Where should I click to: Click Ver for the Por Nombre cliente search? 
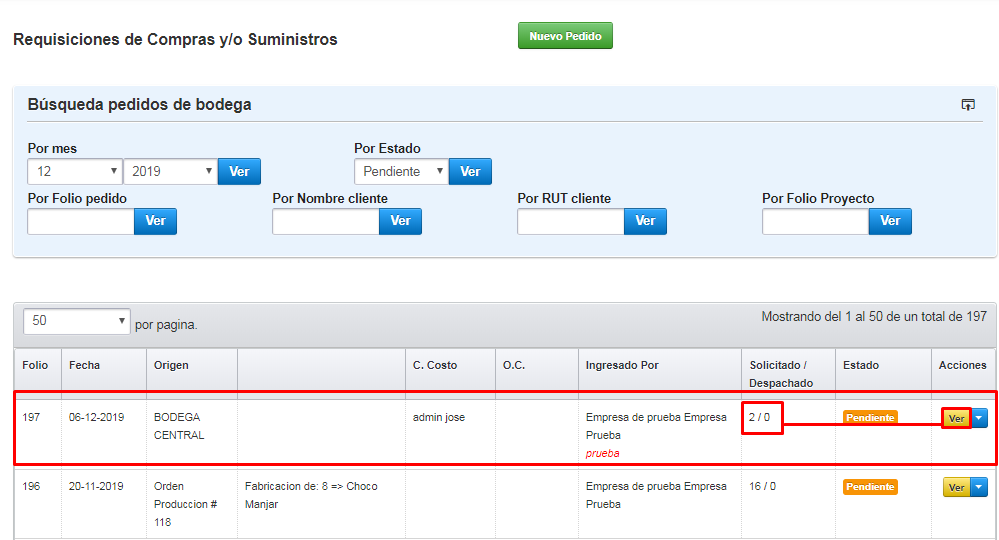pos(400,221)
